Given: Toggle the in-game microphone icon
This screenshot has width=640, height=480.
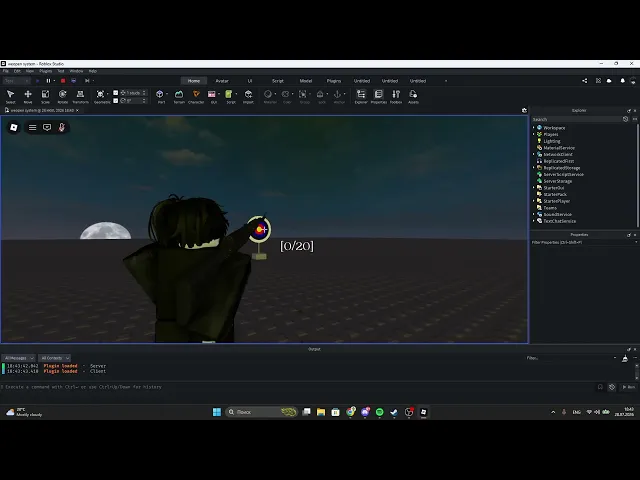Looking at the screenshot, I should (62, 127).
